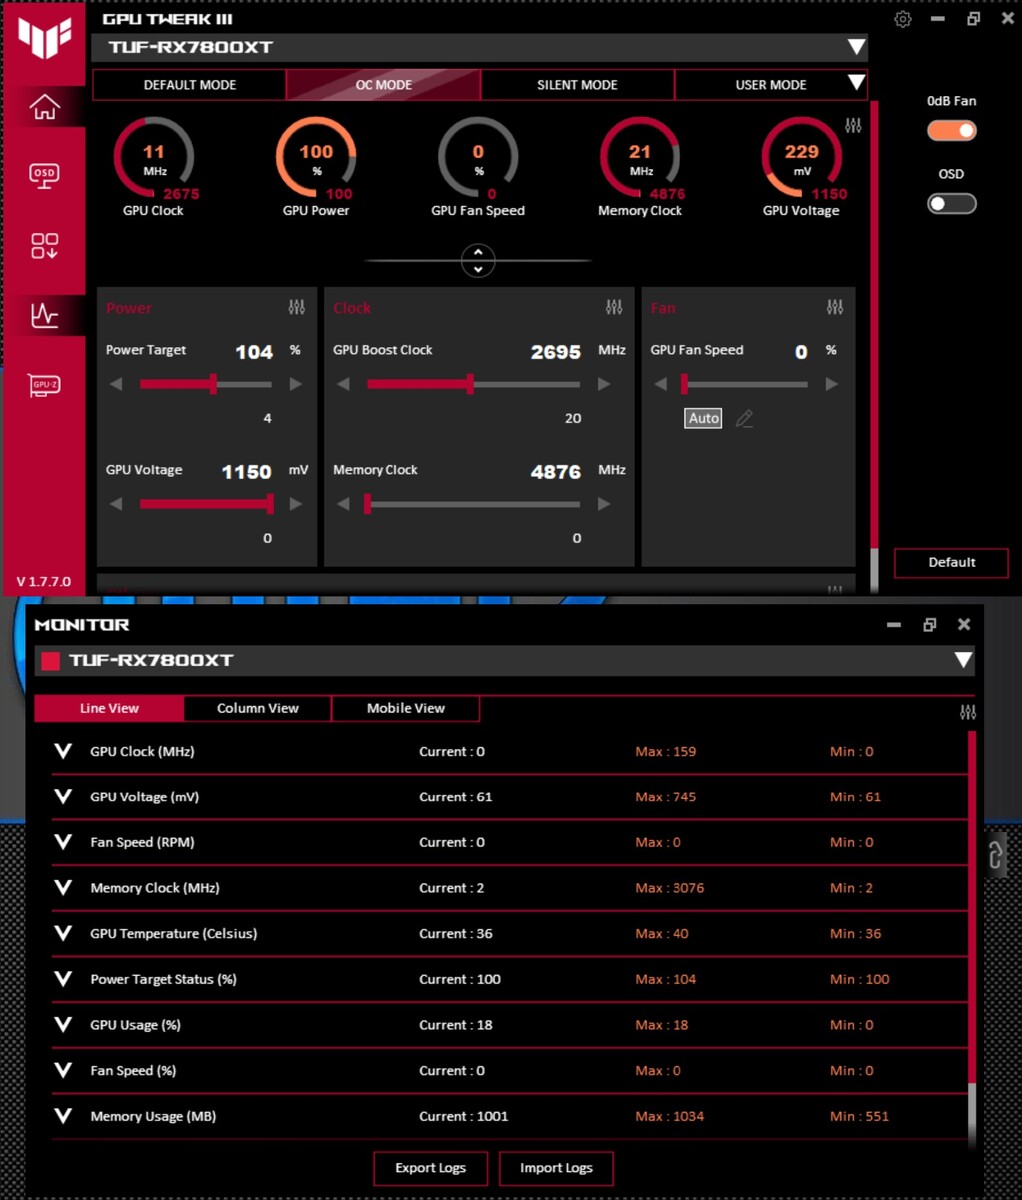The image size is (1022, 1200).
Task: Click the link icon beside the Monitor window
Action: (x=996, y=855)
